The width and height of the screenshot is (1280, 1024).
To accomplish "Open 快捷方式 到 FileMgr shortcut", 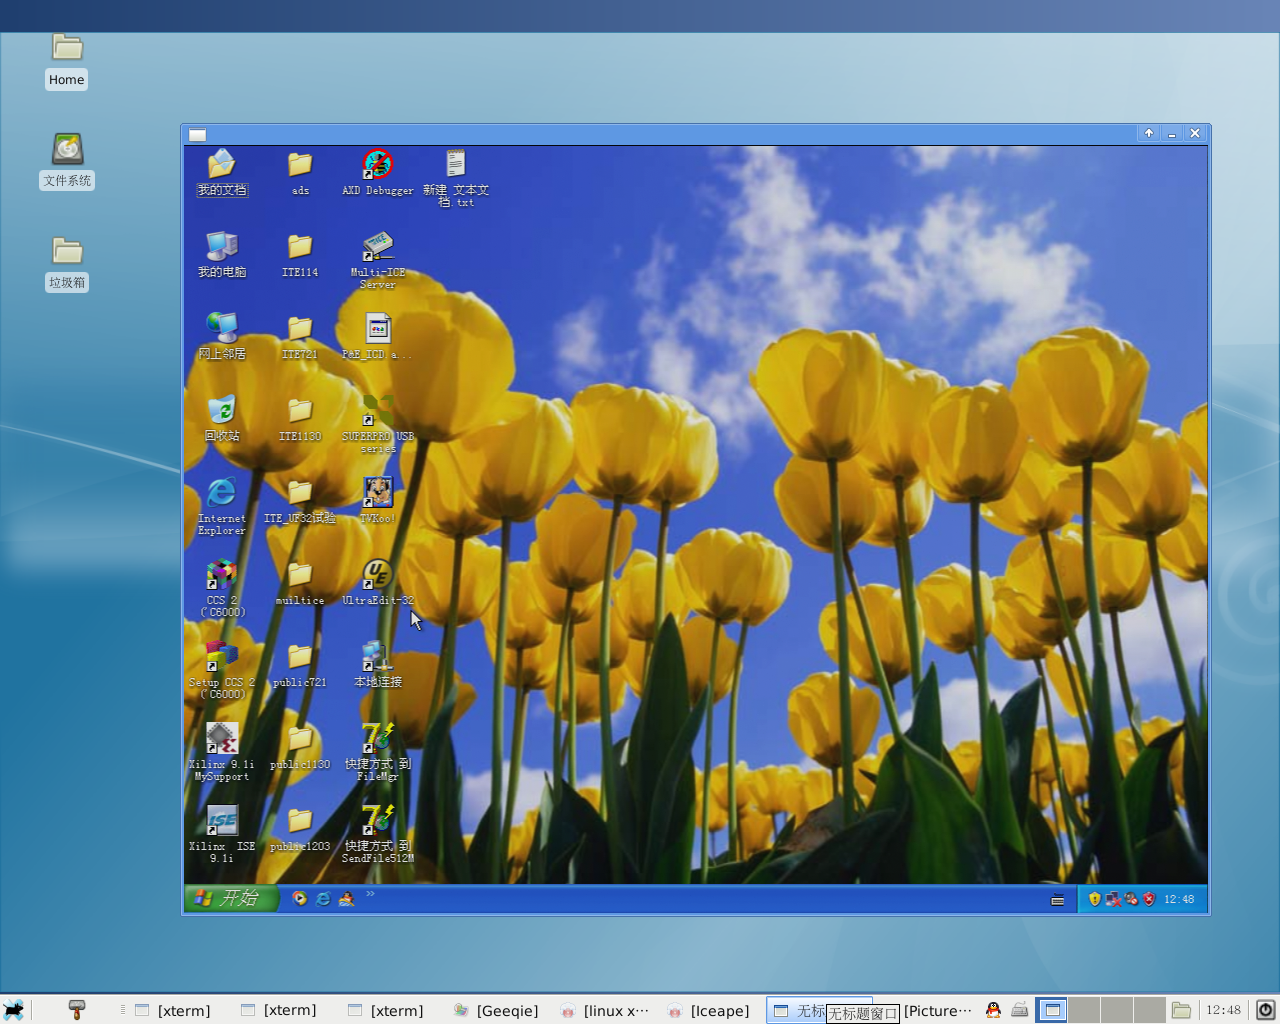I will (x=377, y=752).
